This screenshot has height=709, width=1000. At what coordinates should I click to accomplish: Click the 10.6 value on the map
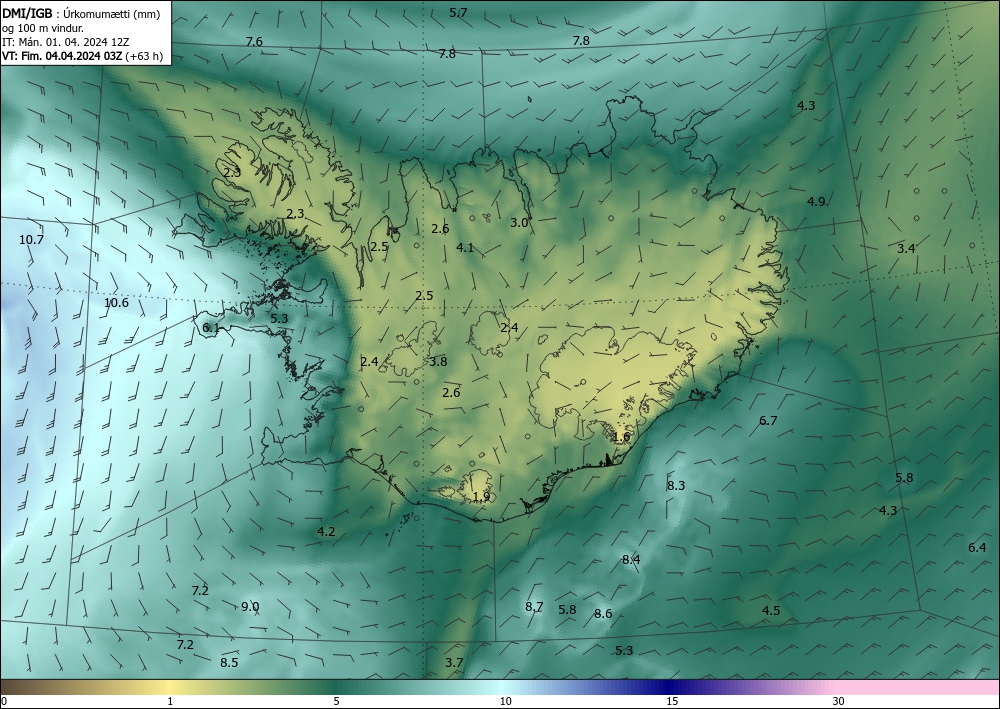pos(116,303)
